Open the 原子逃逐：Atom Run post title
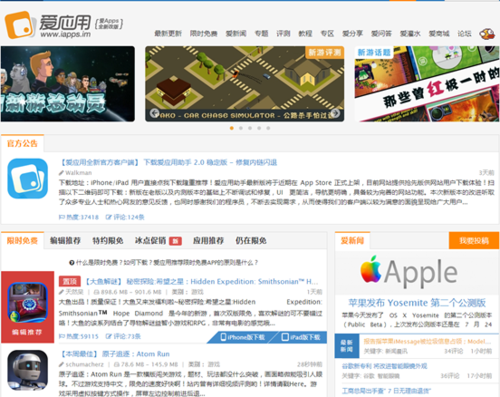The height and width of the screenshot is (397, 500). click(115, 354)
